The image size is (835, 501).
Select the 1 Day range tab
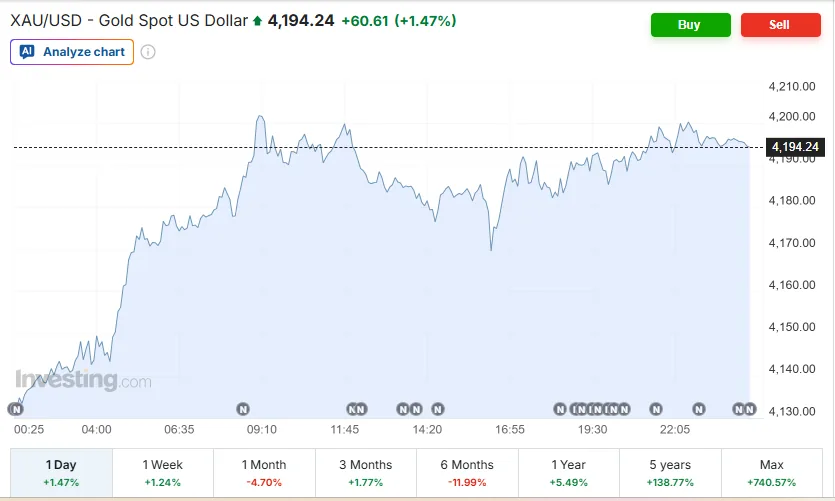pos(61,473)
